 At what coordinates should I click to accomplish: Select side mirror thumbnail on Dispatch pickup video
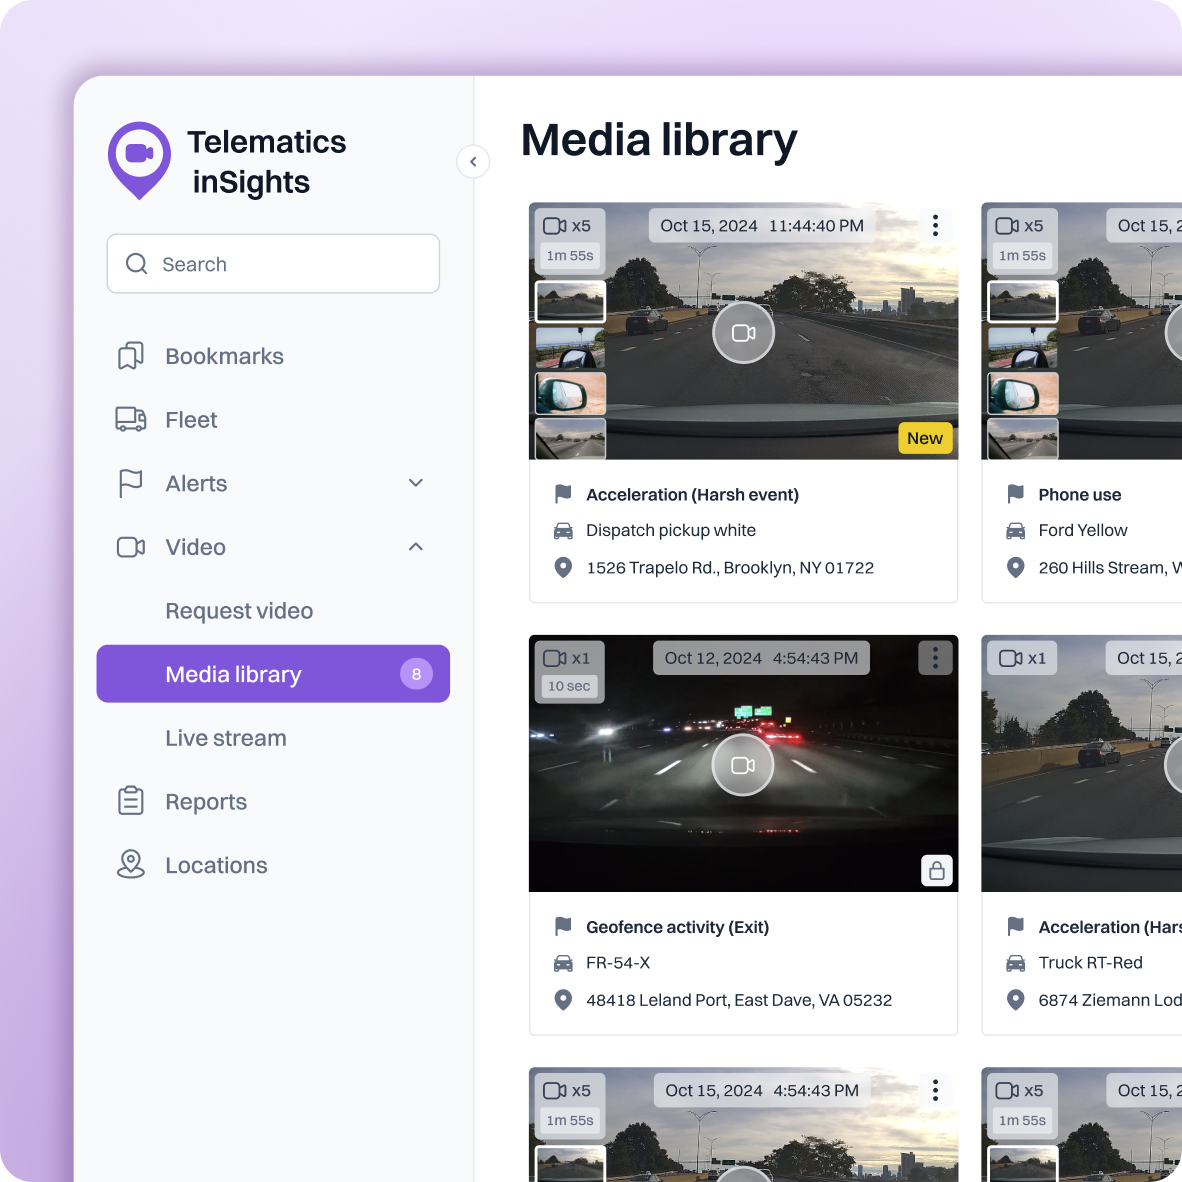tap(571, 393)
